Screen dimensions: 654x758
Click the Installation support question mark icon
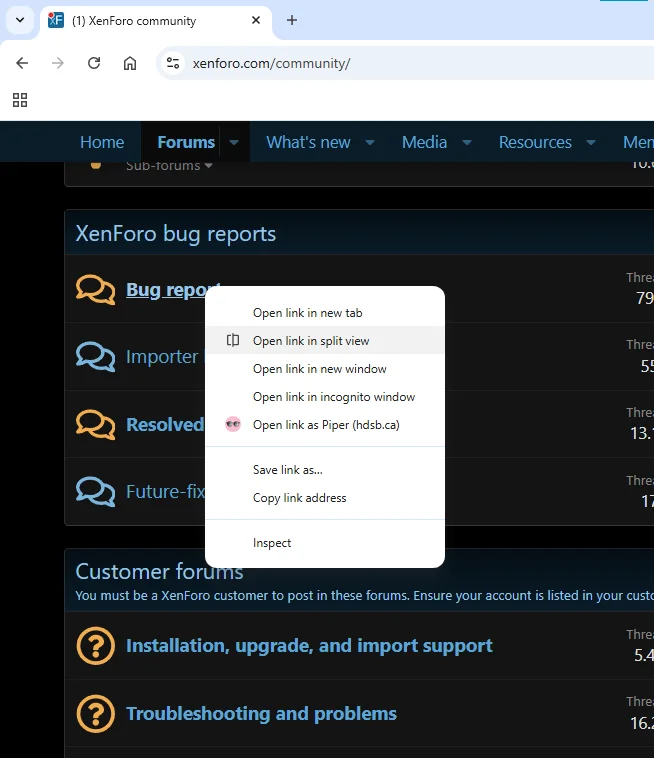tap(95, 646)
